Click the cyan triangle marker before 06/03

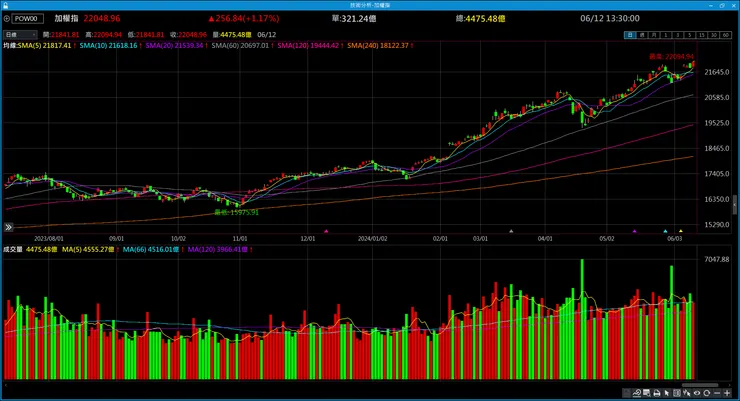(665, 231)
